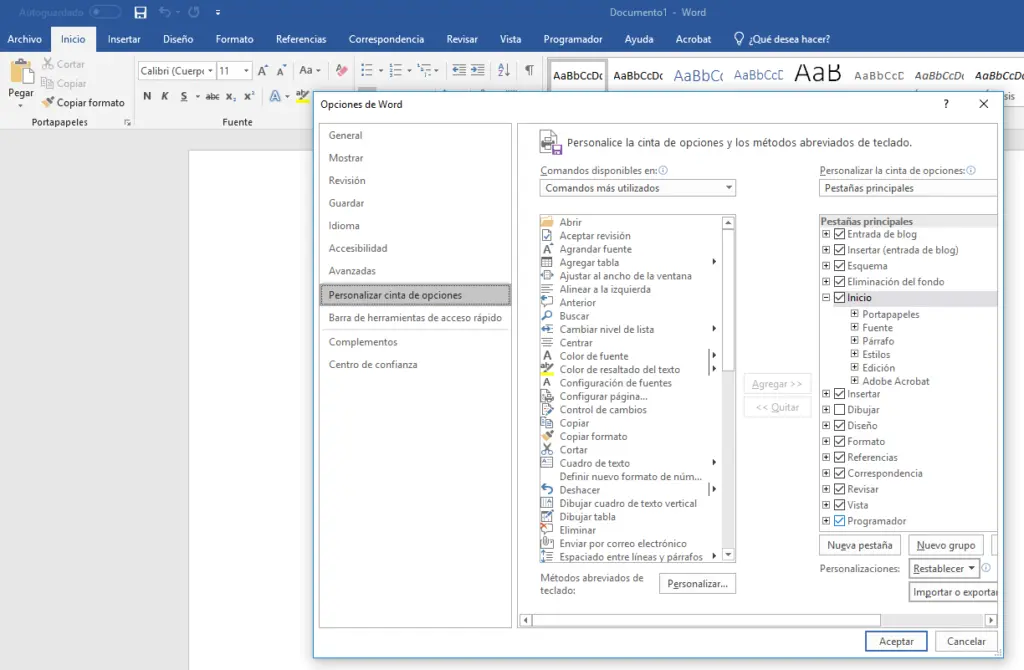Image resolution: width=1024 pixels, height=670 pixels.
Task: Uncheck Eliminación del fondo checkbox
Action: click(840, 281)
